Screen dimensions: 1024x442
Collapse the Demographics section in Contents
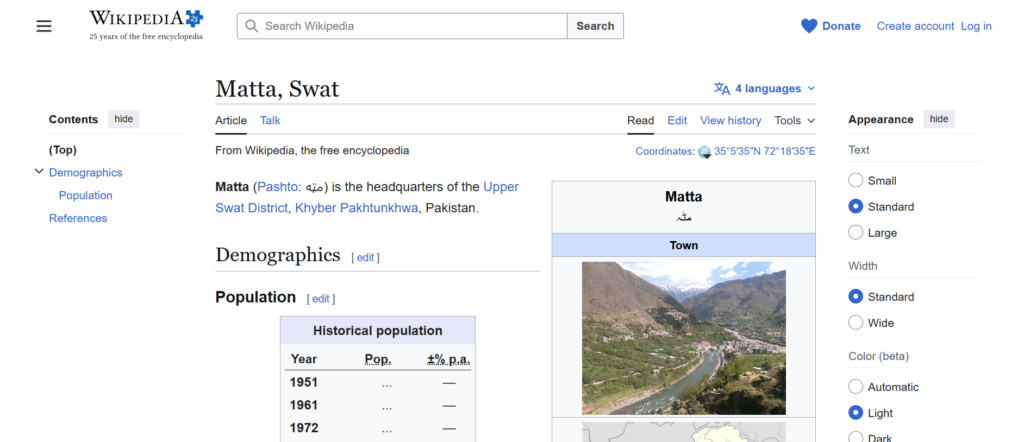click(39, 172)
